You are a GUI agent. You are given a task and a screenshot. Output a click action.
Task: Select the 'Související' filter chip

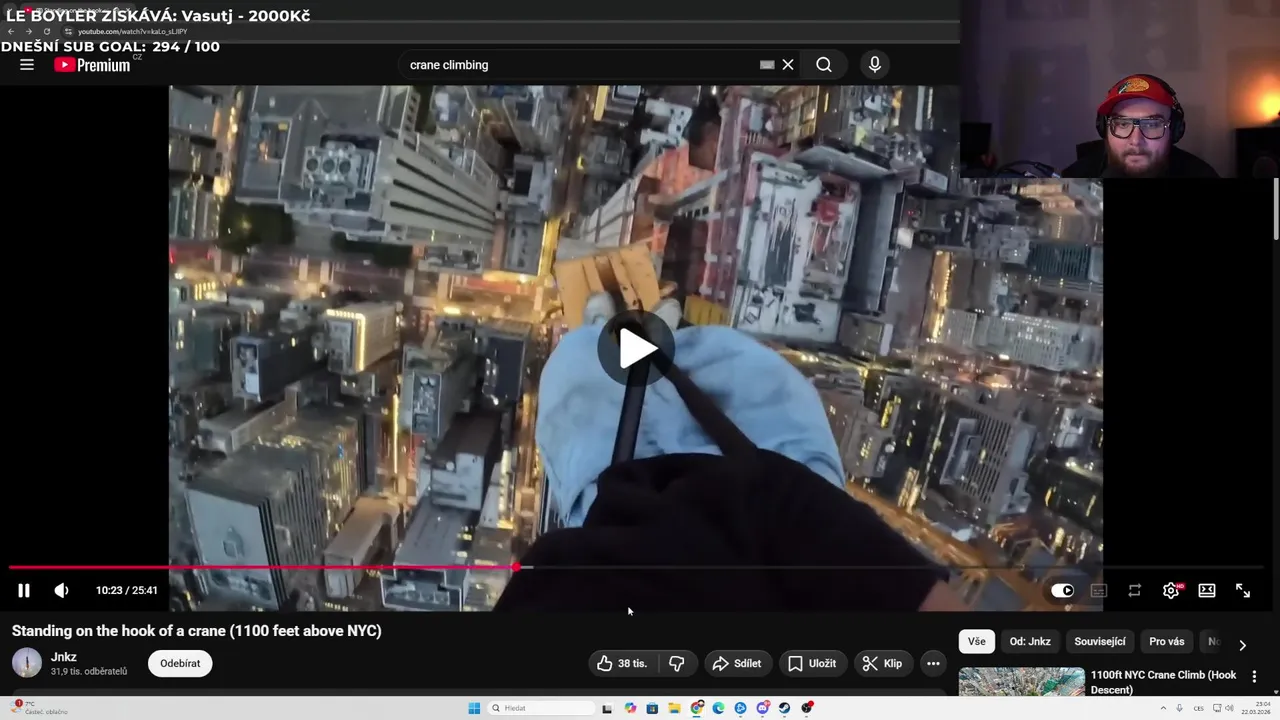pos(1100,642)
